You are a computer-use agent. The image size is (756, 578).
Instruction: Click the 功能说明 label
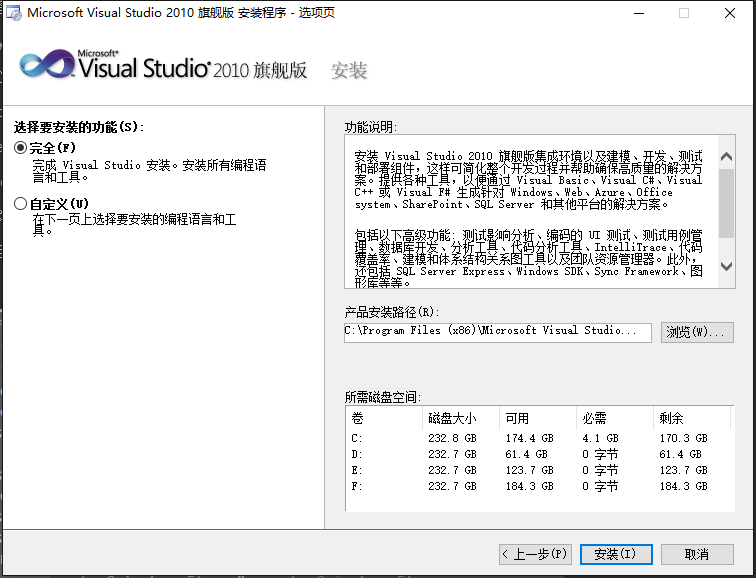click(x=371, y=127)
